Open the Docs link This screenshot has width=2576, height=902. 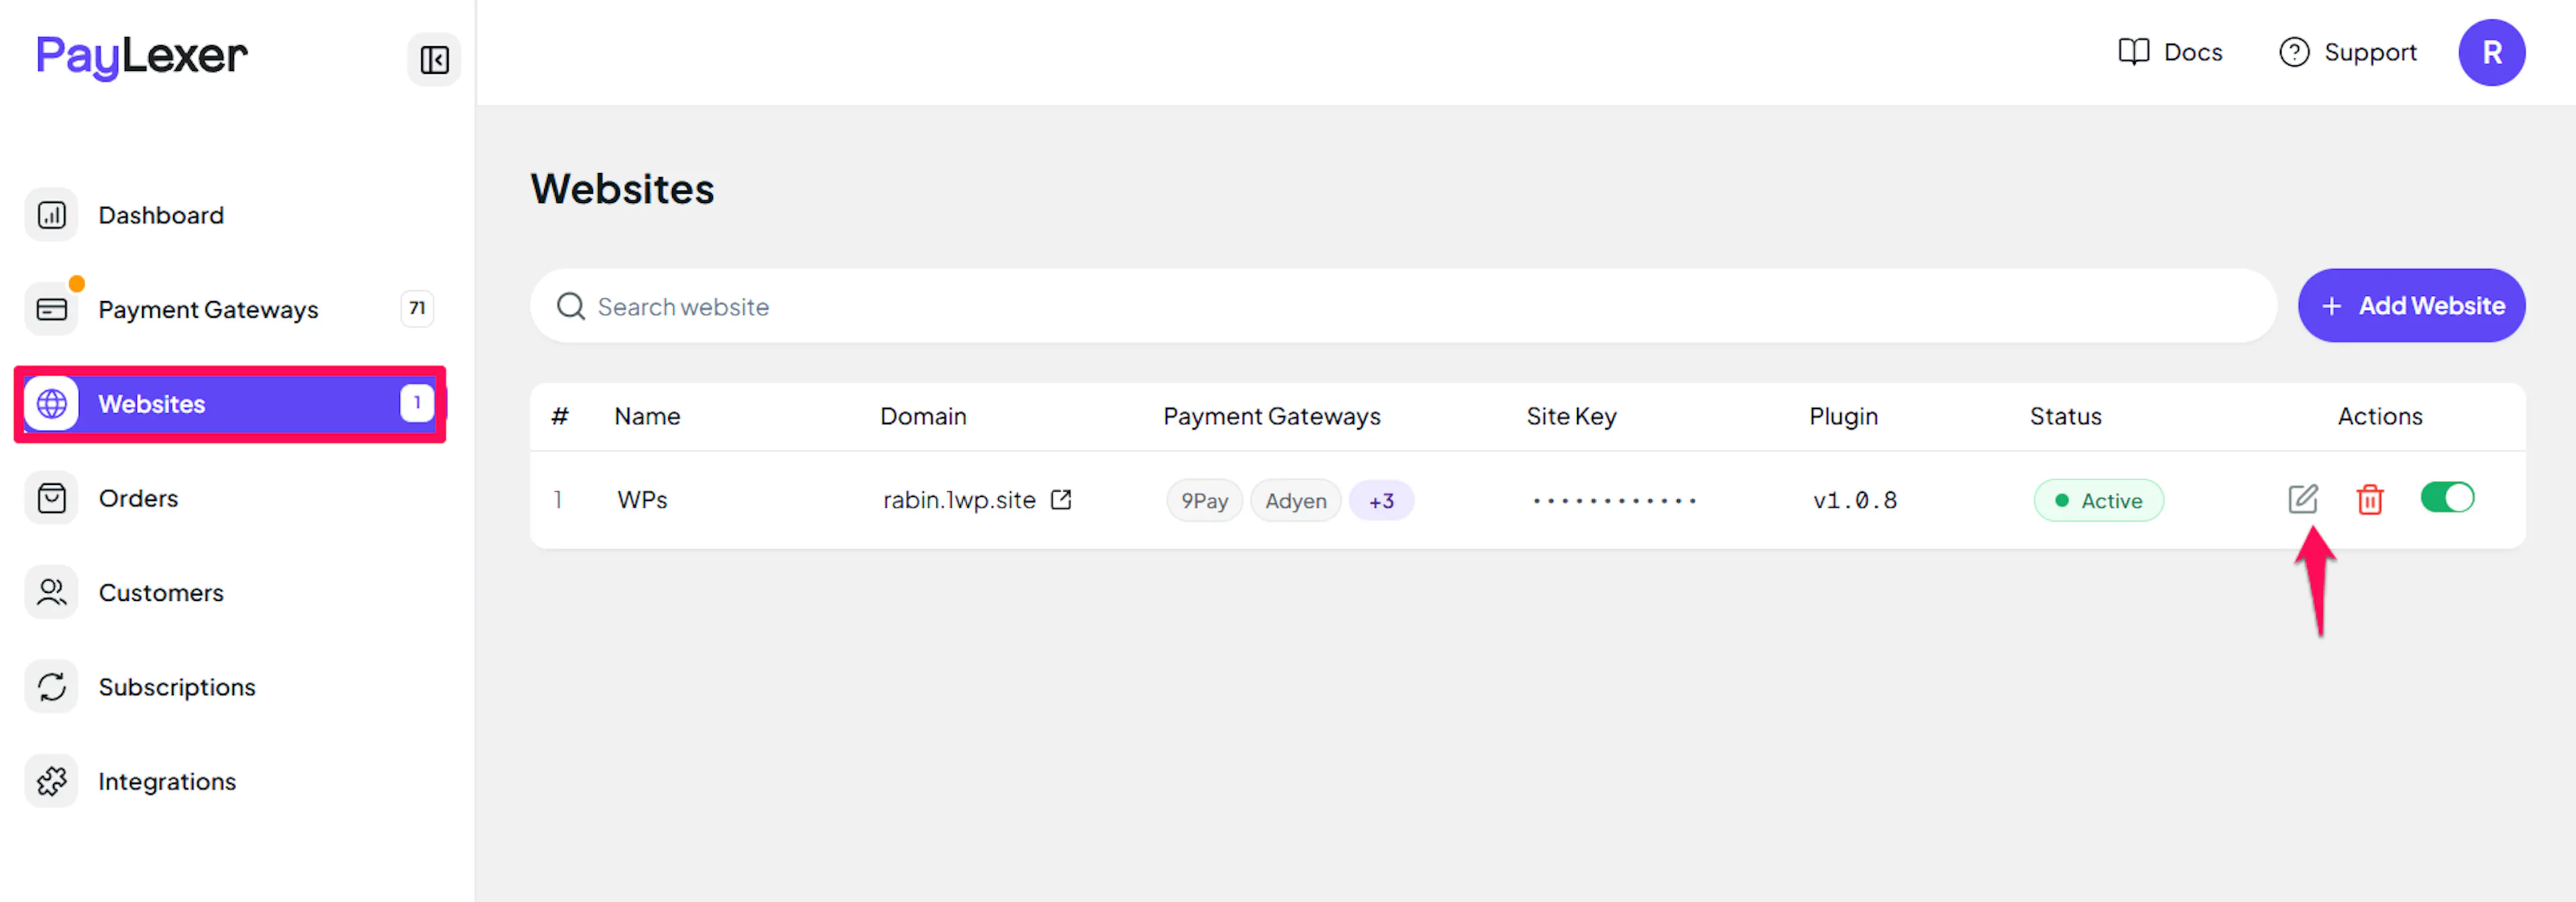[2170, 52]
